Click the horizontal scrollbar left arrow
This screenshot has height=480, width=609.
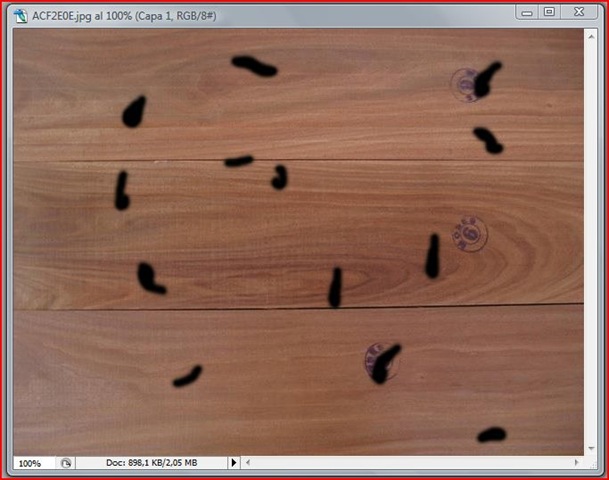(x=248, y=463)
